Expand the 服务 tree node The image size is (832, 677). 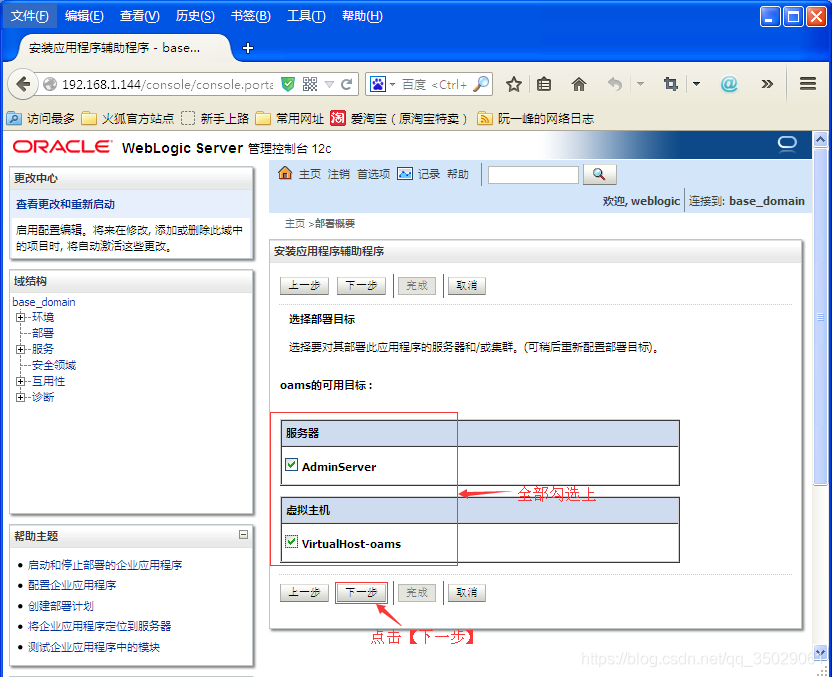coord(21,349)
